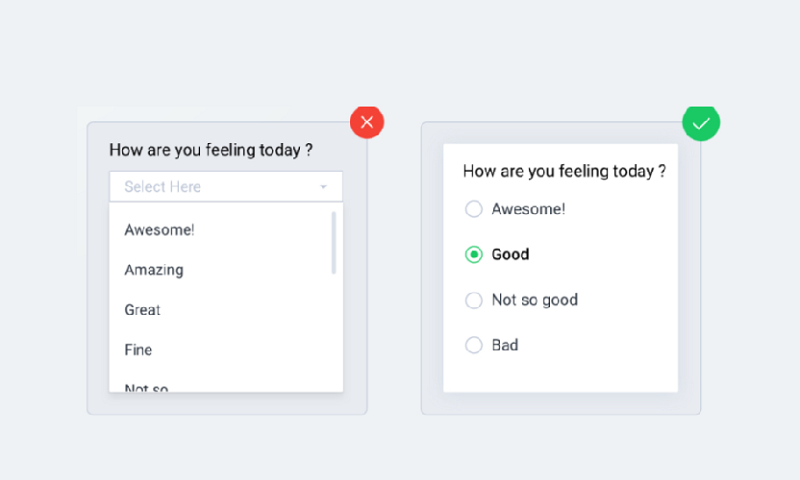Select the Good radio button
Viewport: 800px width, 480px height.
point(473,254)
